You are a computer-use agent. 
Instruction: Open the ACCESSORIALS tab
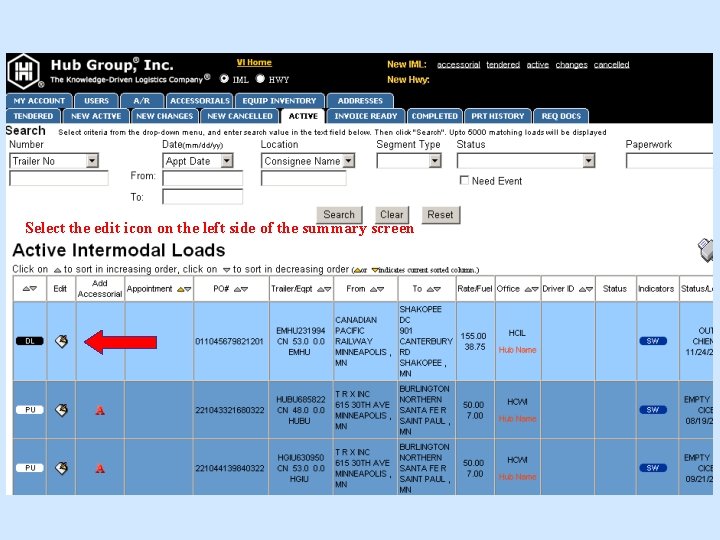(x=200, y=101)
